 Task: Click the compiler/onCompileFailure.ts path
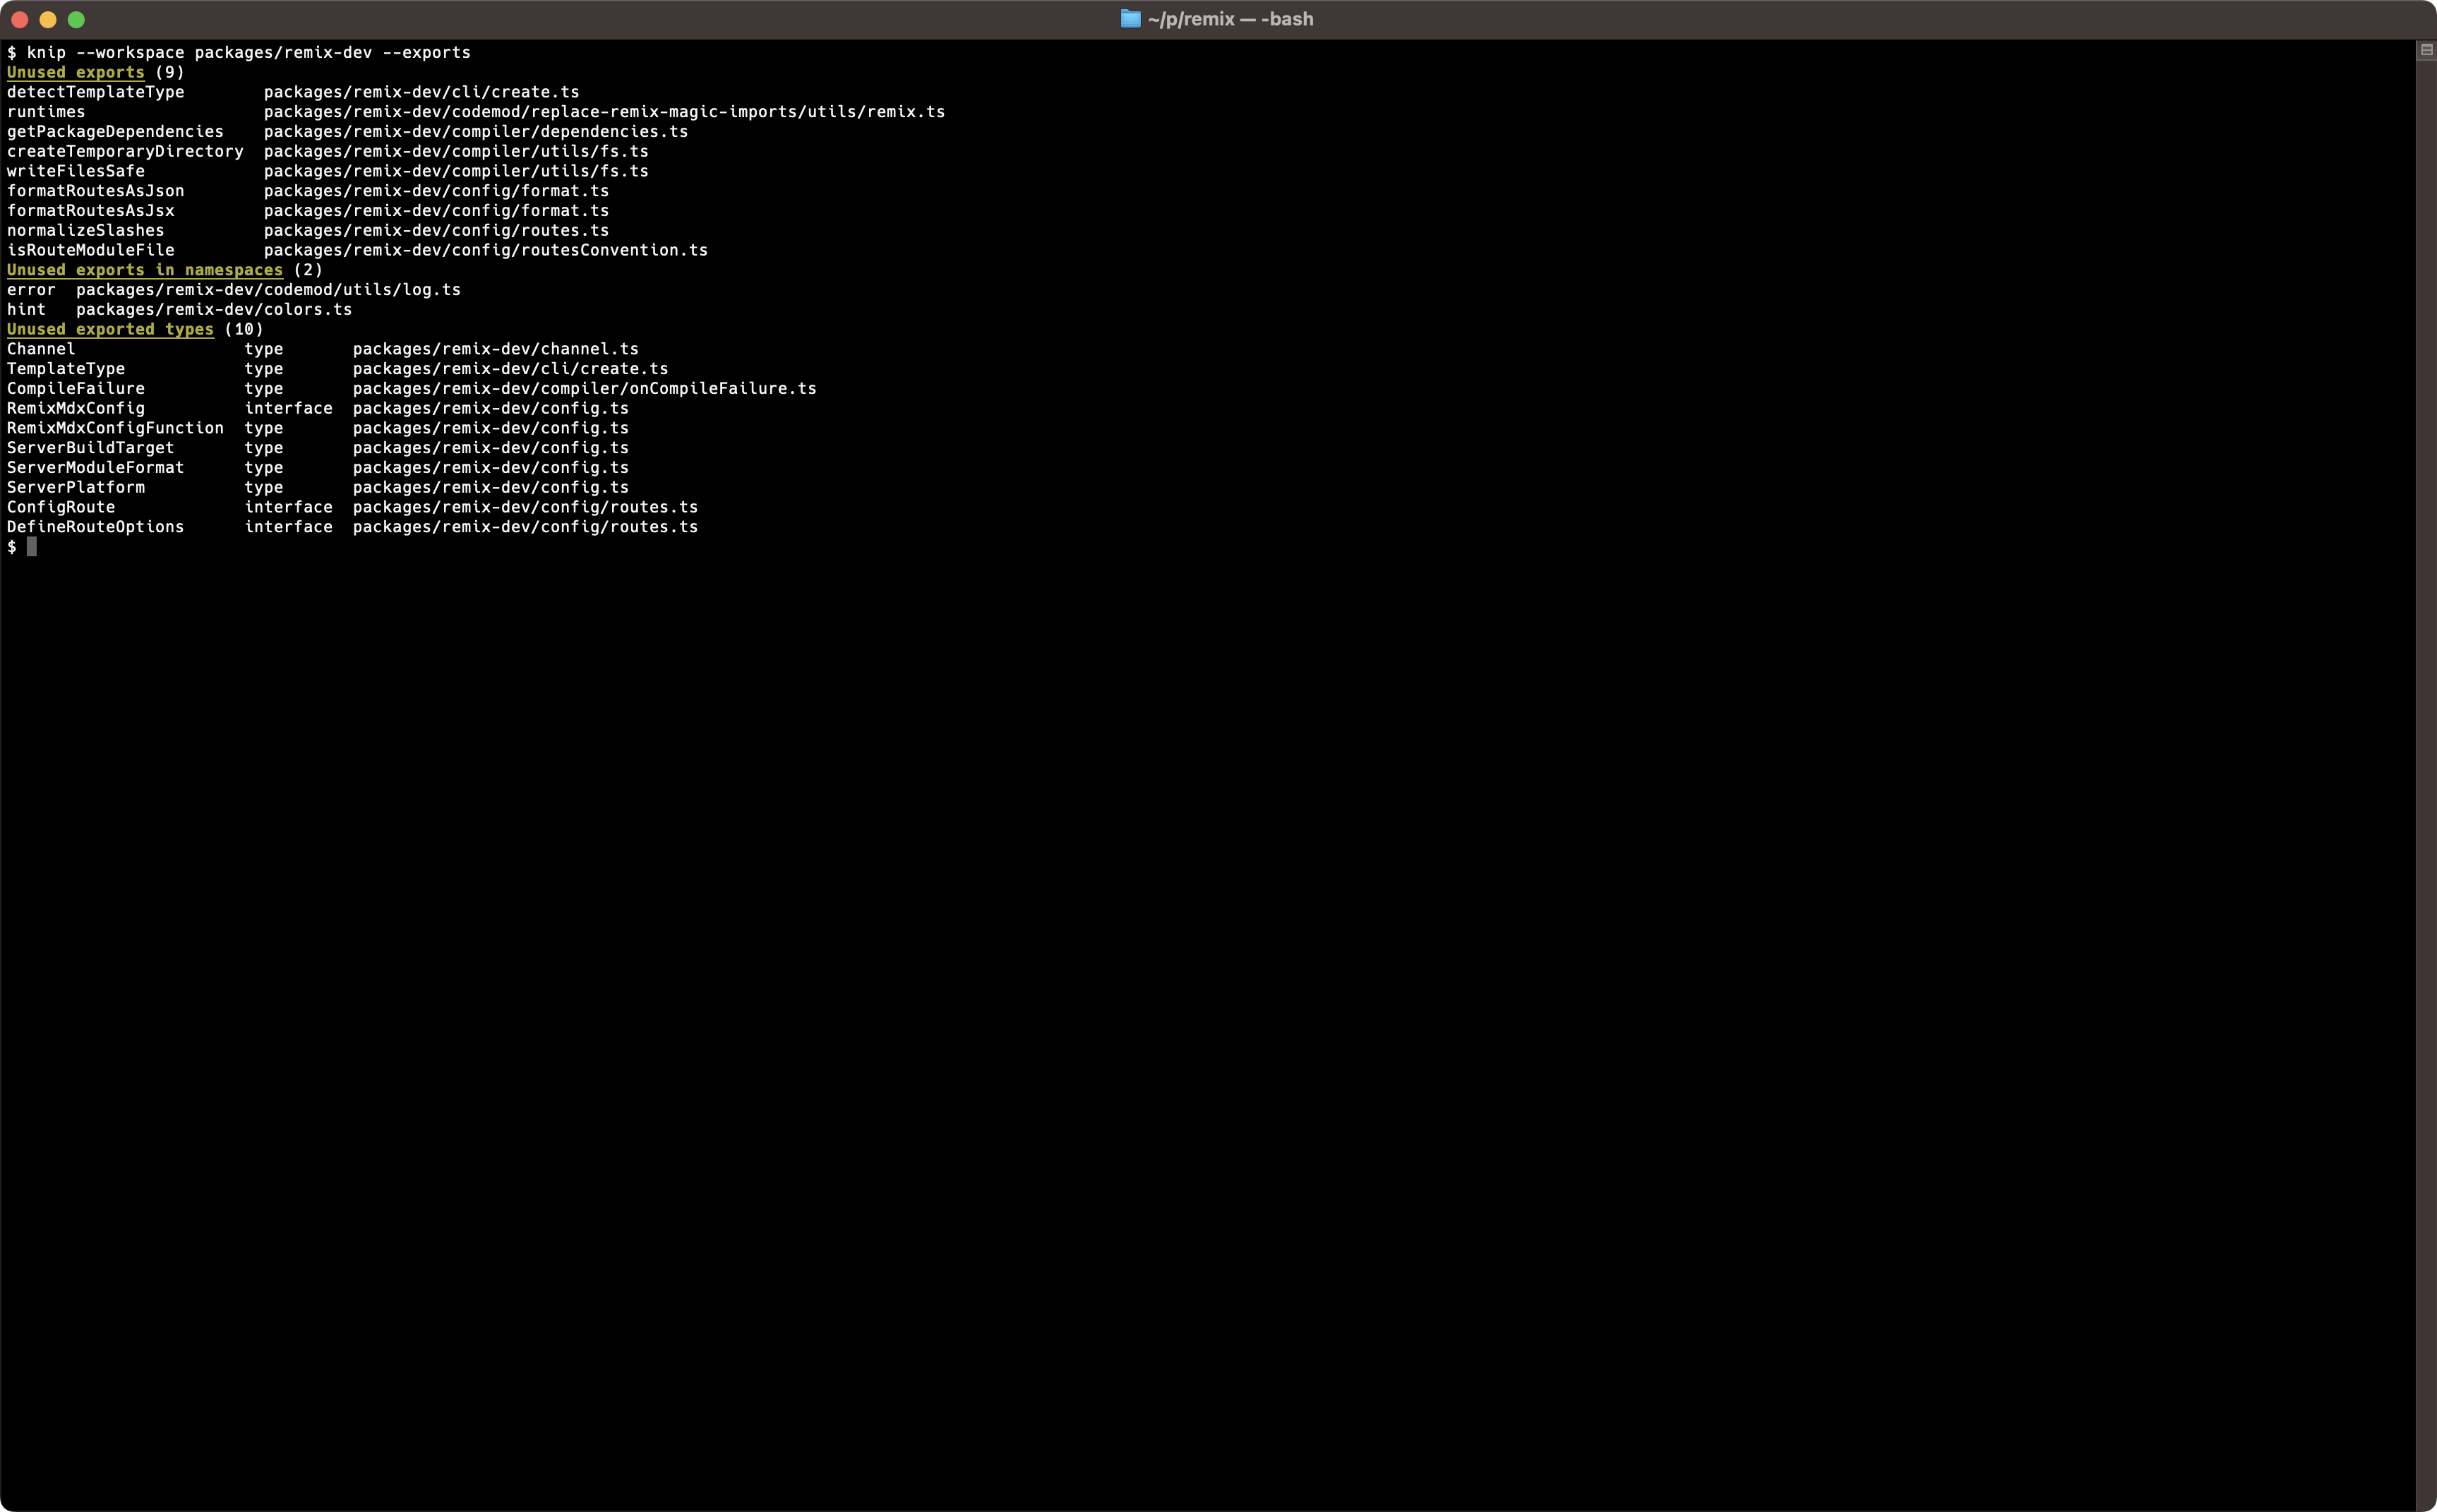coord(585,389)
